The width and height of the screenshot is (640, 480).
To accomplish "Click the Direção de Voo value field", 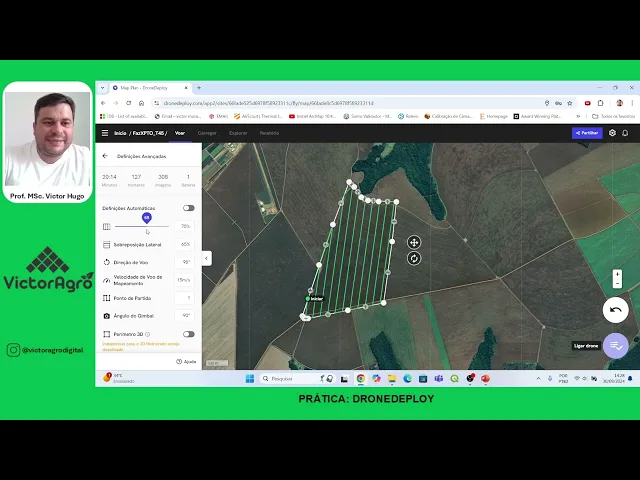I will pyautogui.click(x=184, y=262).
